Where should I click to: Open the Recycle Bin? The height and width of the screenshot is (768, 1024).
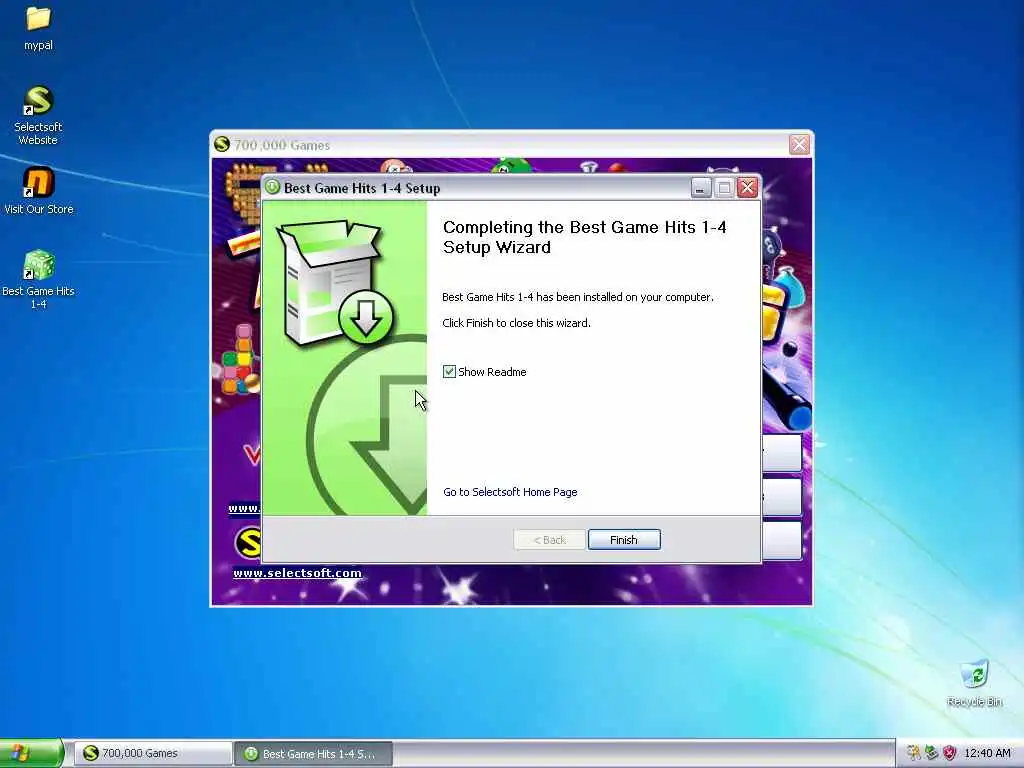pos(974,683)
